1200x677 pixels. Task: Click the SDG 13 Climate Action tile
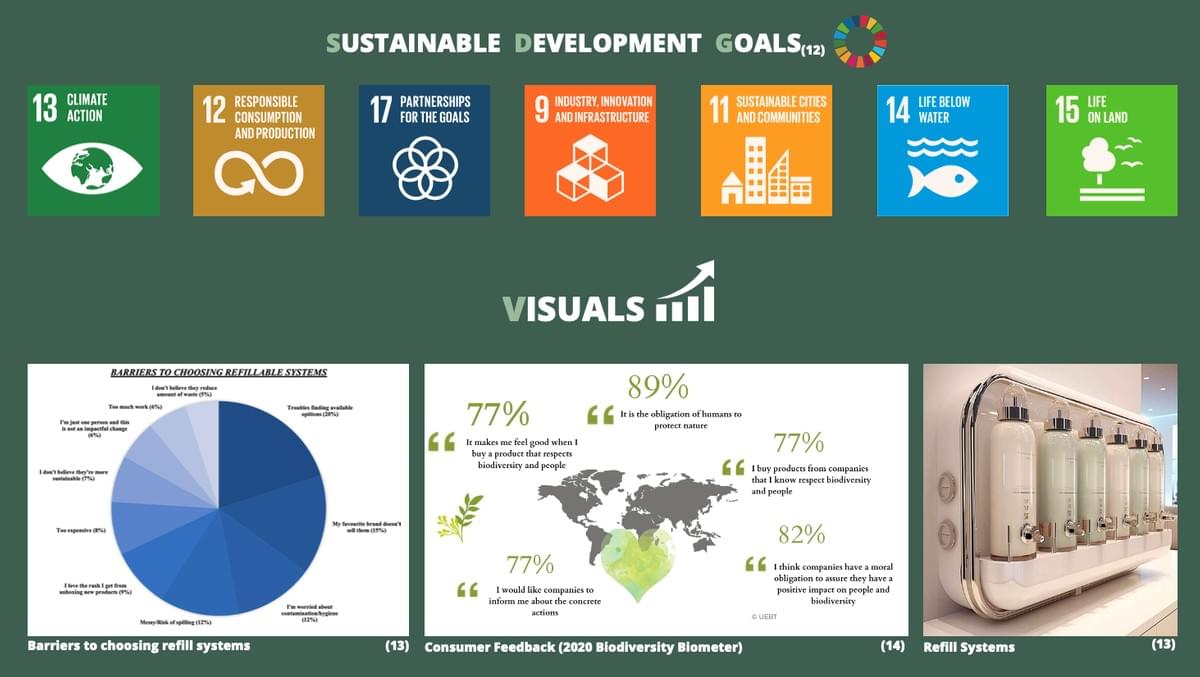94,150
